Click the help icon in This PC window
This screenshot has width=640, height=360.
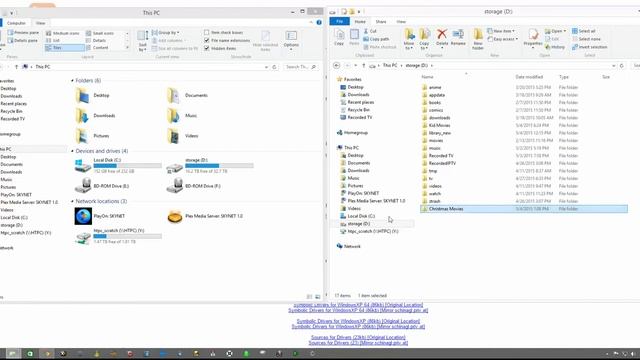click(x=319, y=22)
